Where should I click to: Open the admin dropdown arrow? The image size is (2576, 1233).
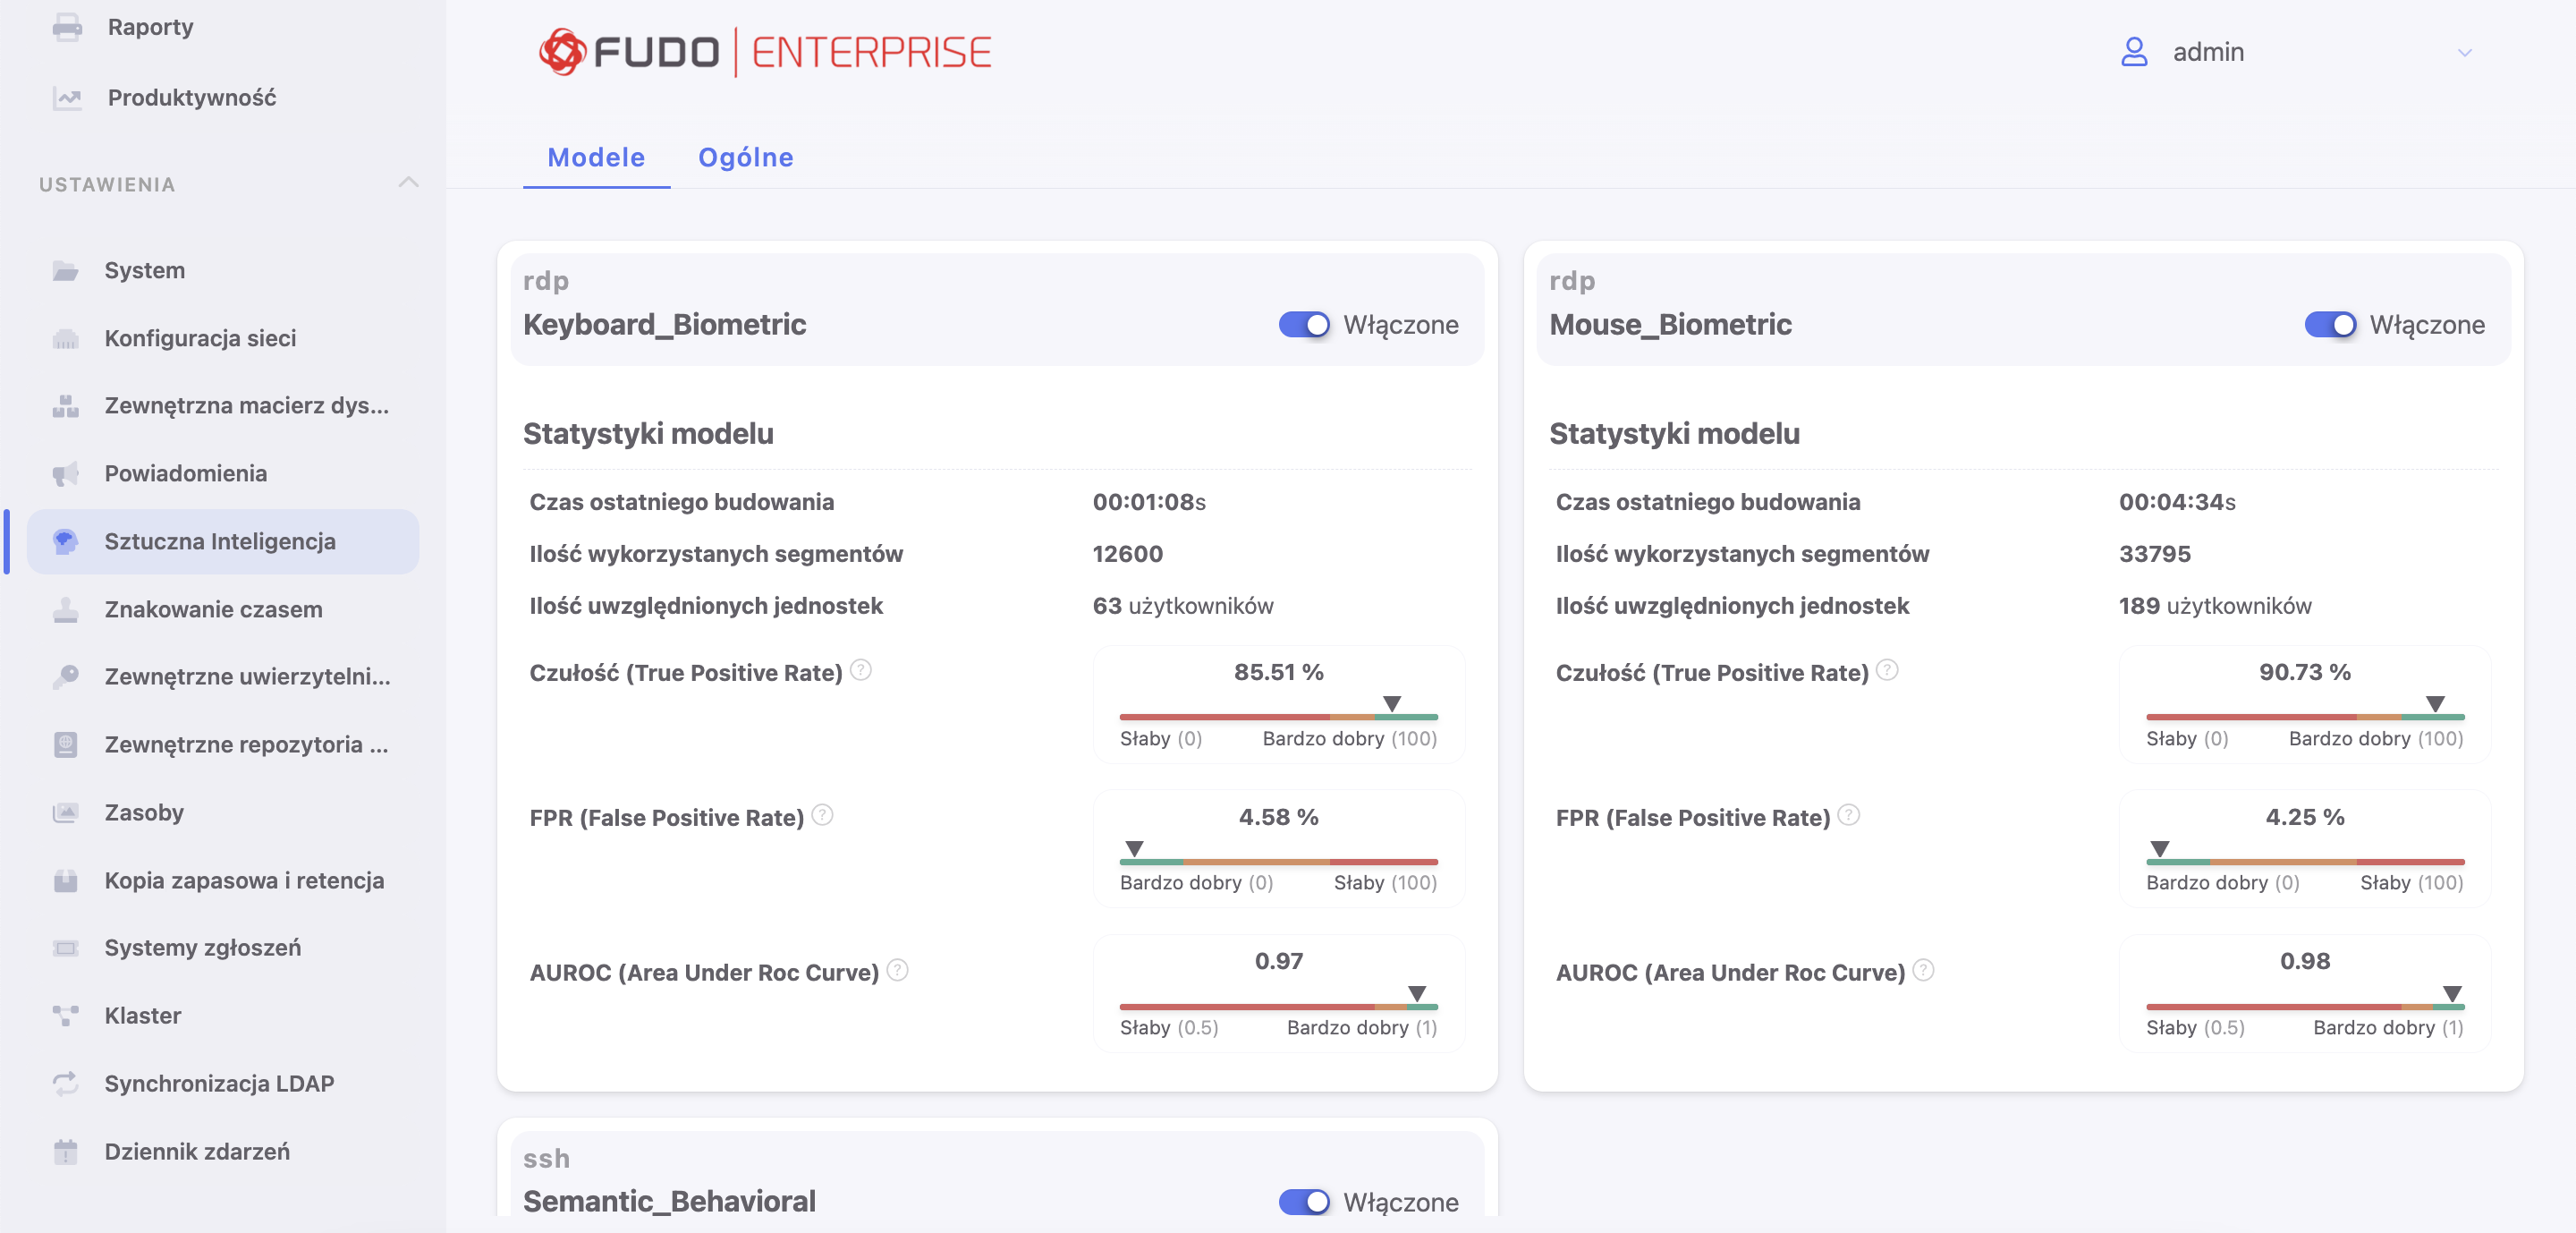pyautogui.click(x=2464, y=53)
